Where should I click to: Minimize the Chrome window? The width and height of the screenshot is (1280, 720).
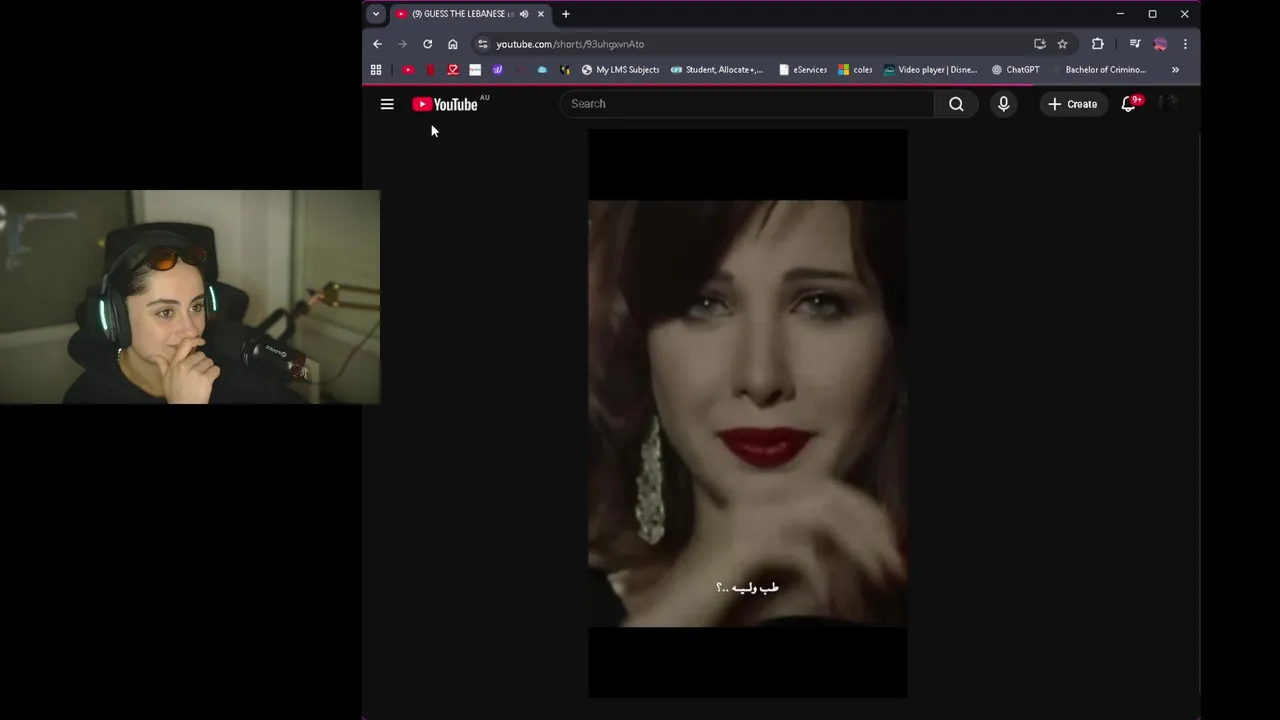pyautogui.click(x=1120, y=14)
